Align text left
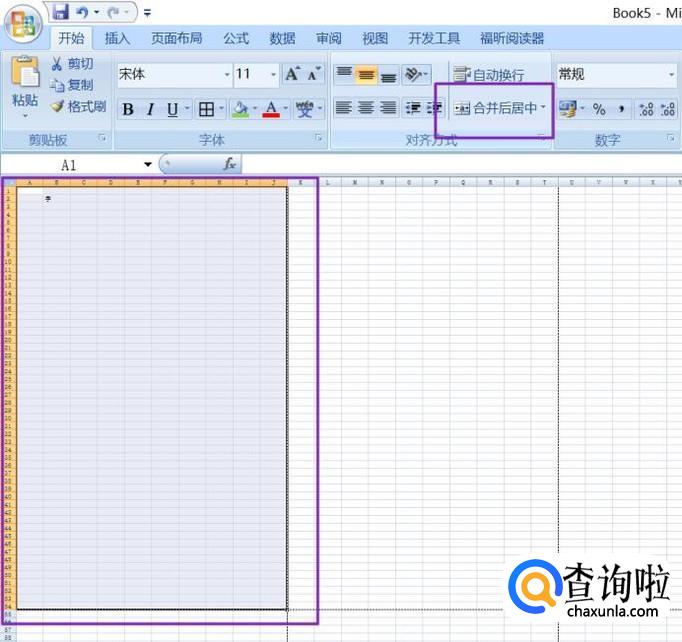Screen dimensions: 682x642 [344, 107]
